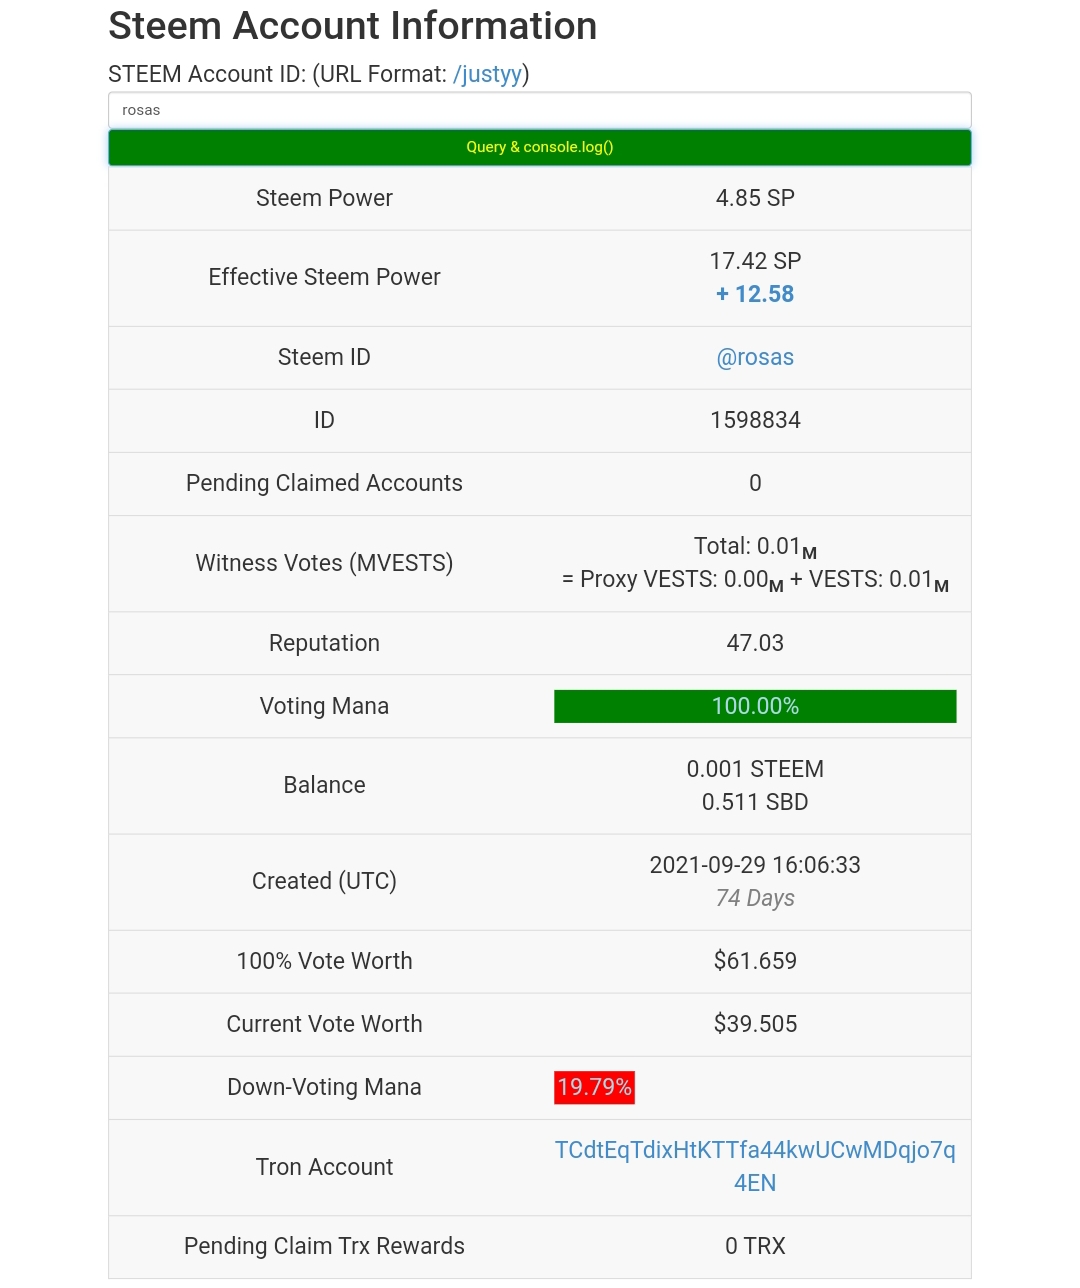Click the Pending Claimed Accounts label
Screen dimensions: 1080x1288
click(x=324, y=483)
